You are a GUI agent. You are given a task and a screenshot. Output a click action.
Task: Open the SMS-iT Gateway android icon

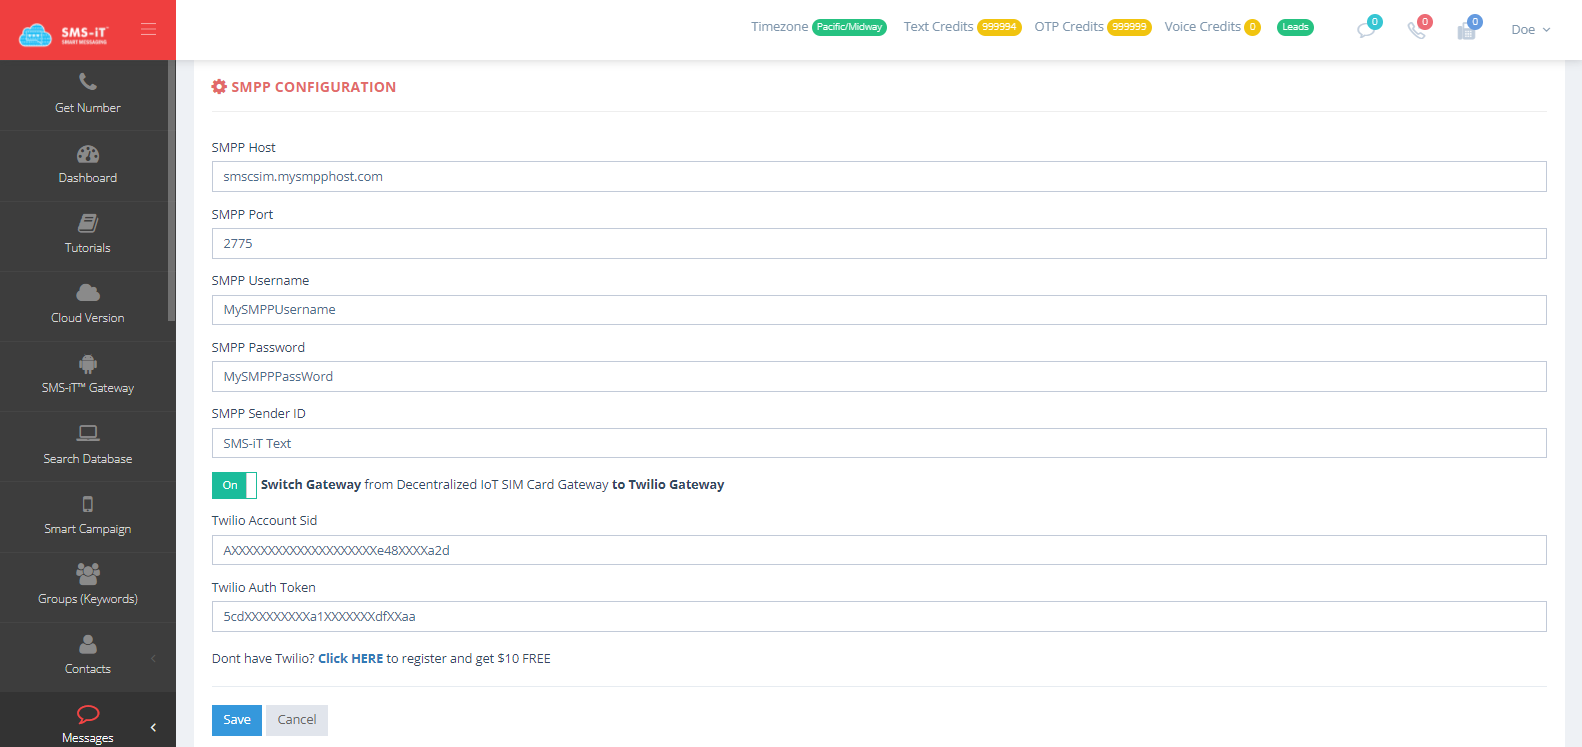tap(88, 363)
